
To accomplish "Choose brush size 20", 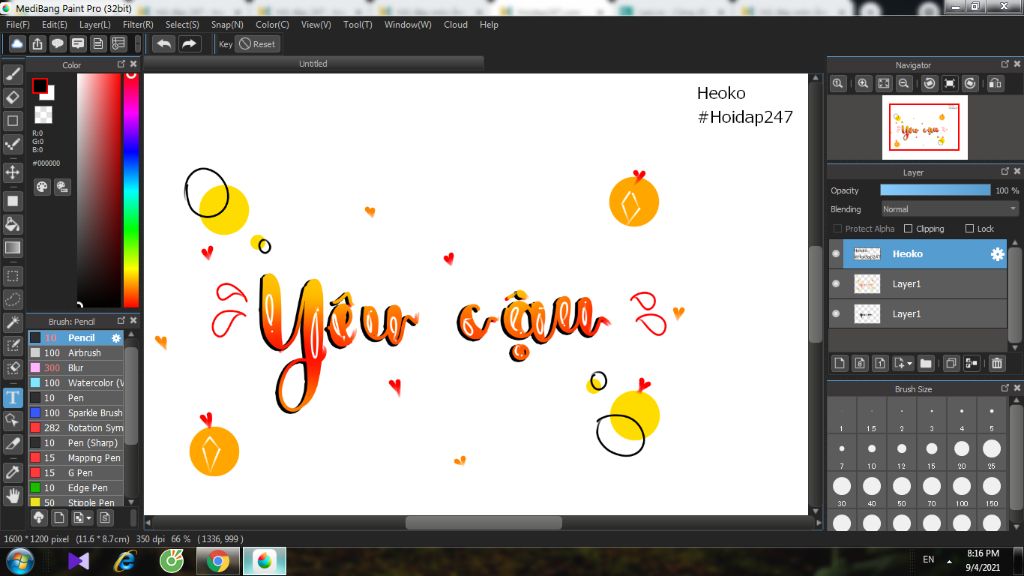I will 961,453.
